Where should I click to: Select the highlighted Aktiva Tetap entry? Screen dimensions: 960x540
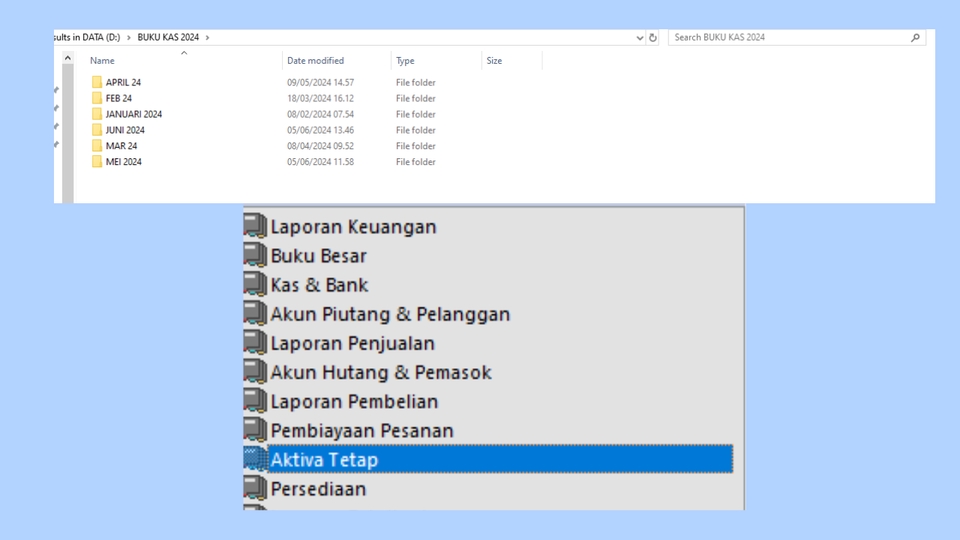click(500, 459)
